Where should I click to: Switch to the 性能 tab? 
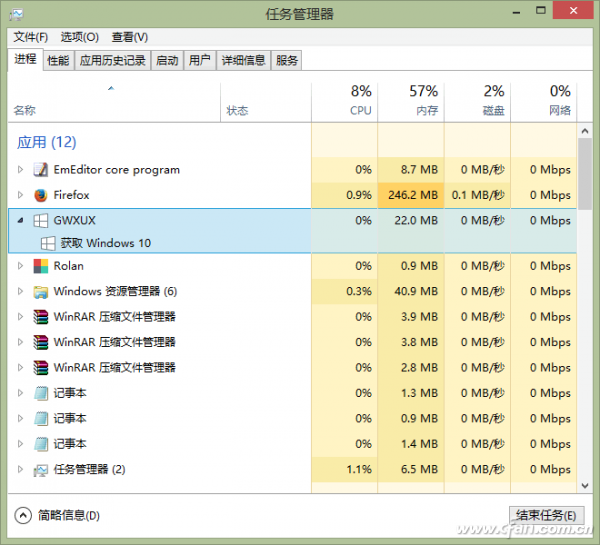tap(58, 60)
